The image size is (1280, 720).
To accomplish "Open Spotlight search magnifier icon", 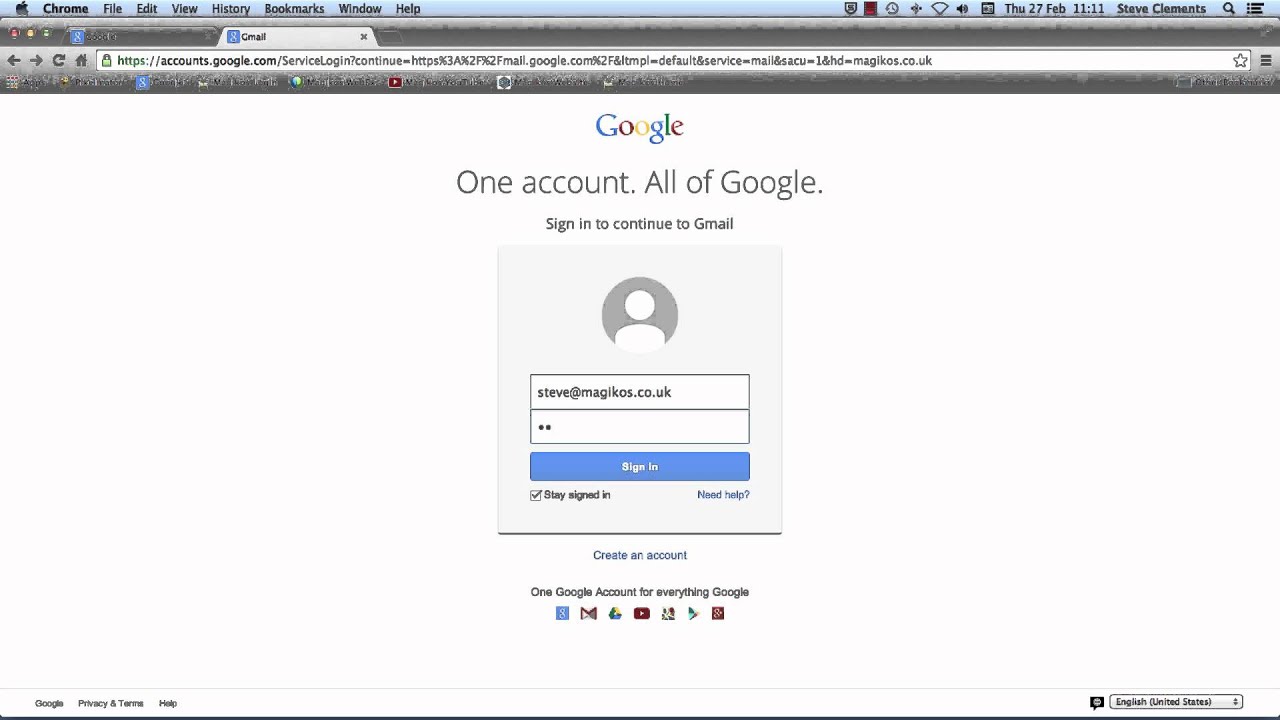I will [x=1229, y=9].
